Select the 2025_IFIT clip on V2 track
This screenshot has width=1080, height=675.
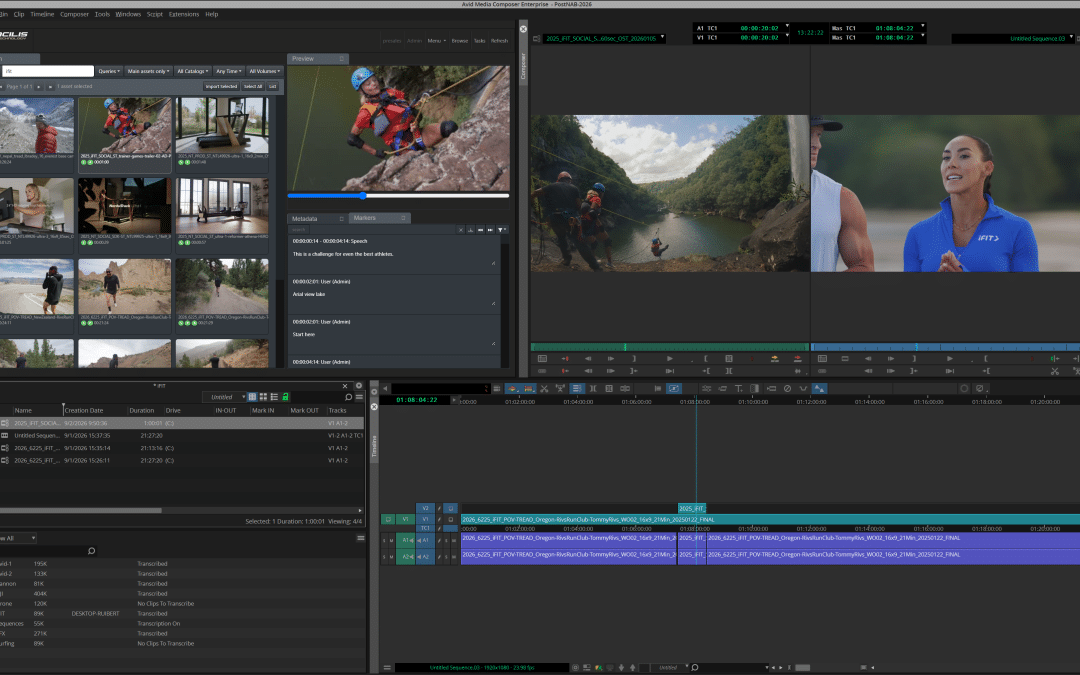pyautogui.click(x=692, y=508)
